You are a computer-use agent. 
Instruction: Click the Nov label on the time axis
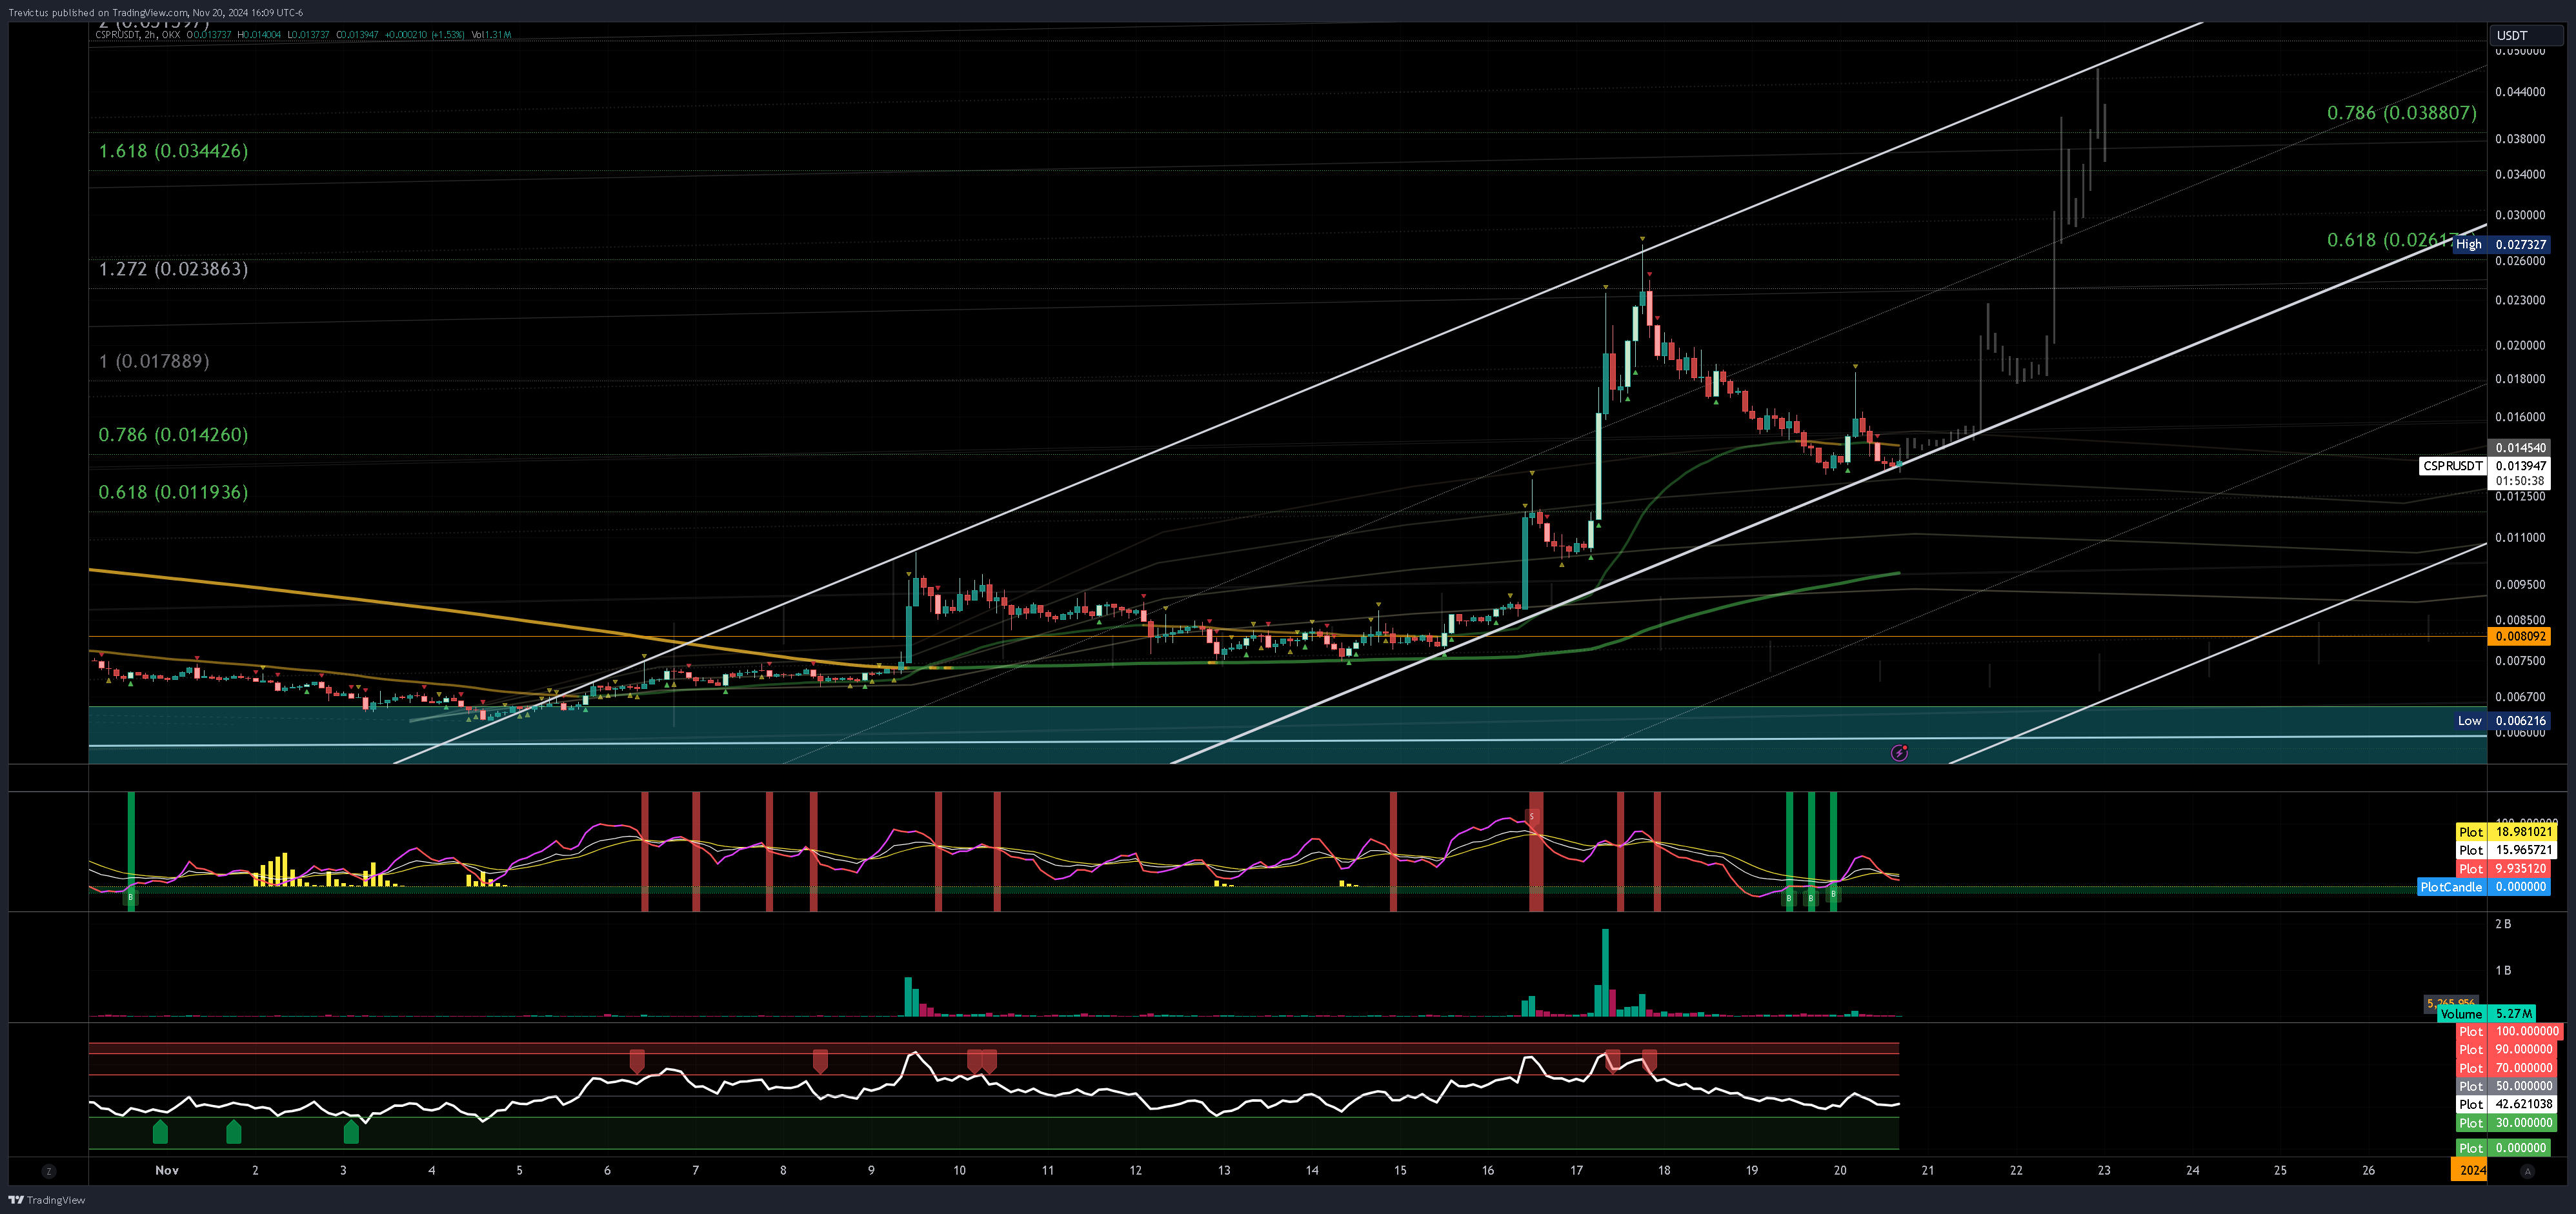point(167,1170)
